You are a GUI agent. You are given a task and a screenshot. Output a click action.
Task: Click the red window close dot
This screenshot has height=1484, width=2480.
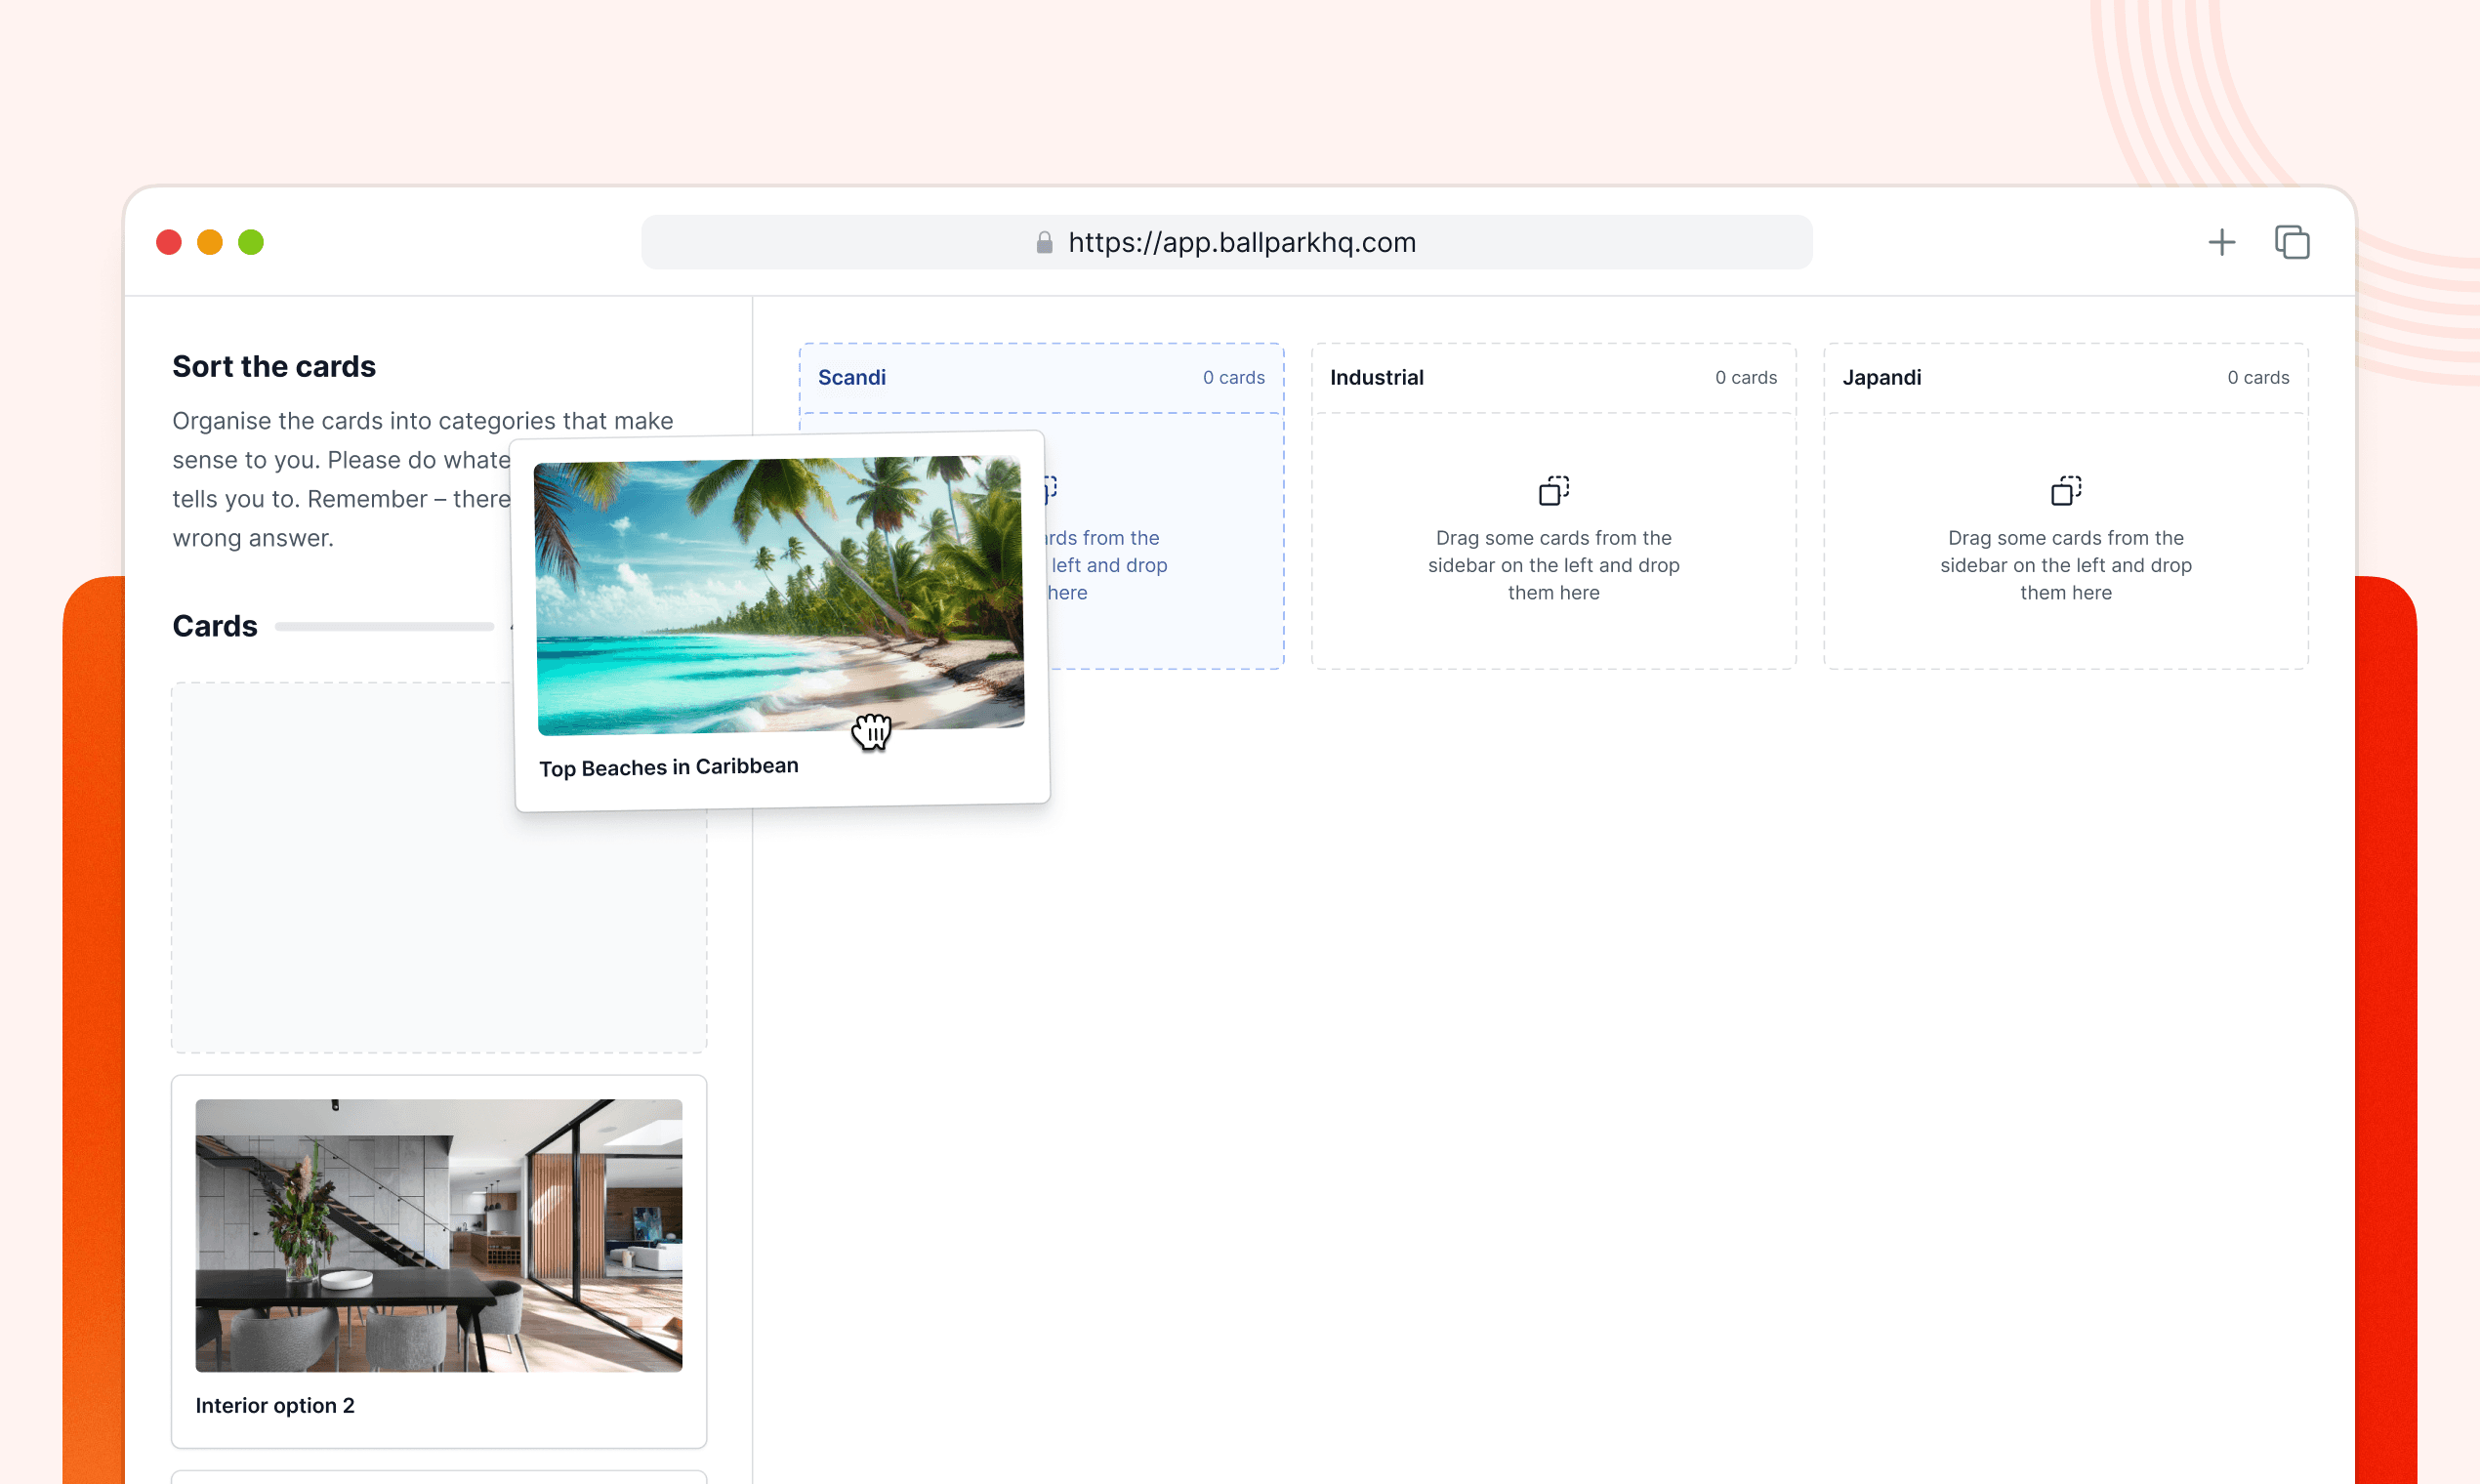(x=169, y=242)
